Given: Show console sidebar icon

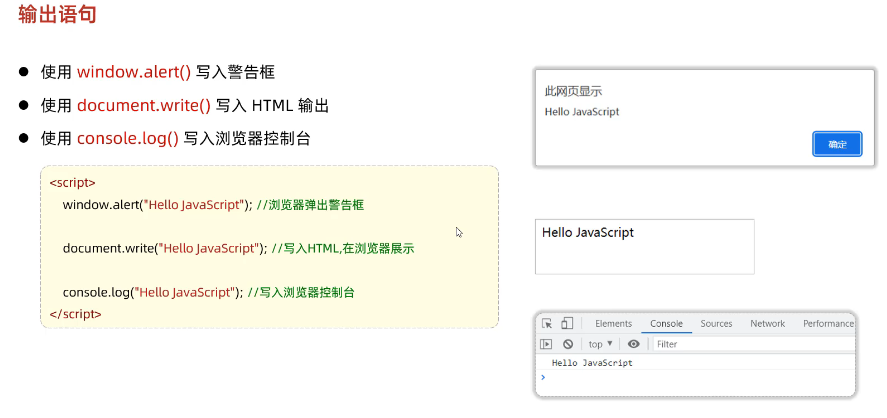Looking at the screenshot, I should click(546, 344).
